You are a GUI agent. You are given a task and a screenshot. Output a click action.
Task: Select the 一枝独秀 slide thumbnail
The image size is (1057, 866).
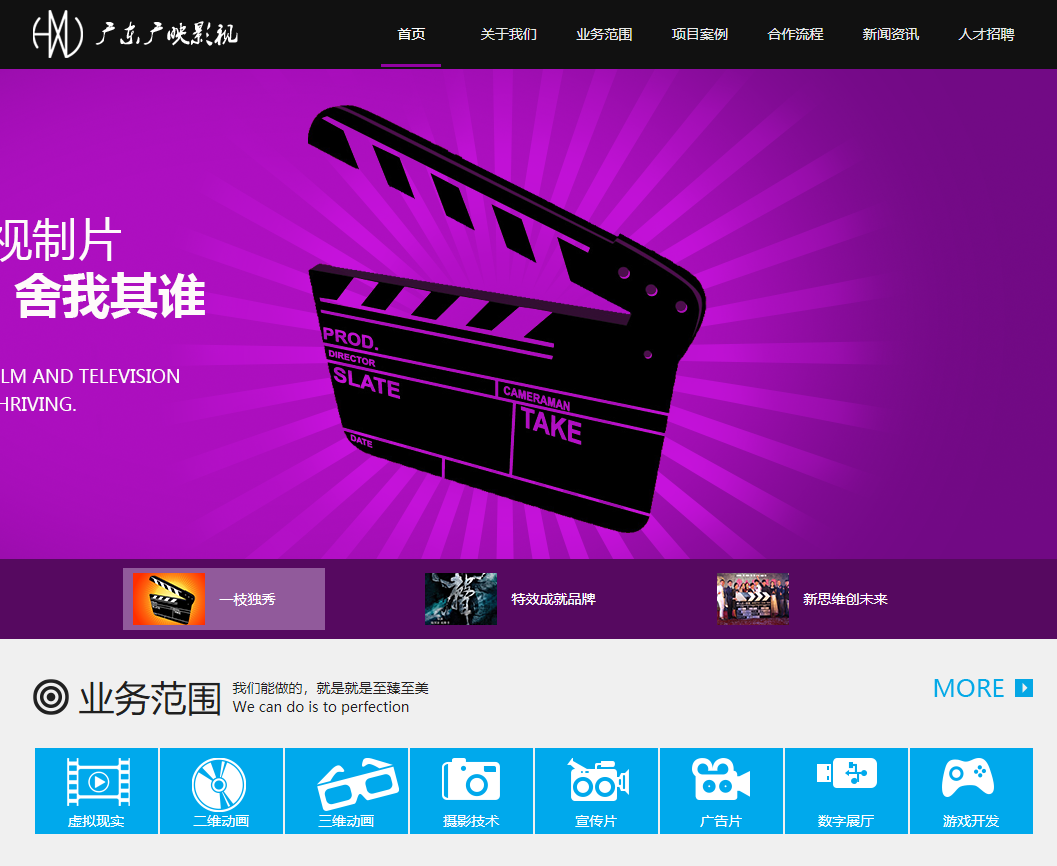point(224,599)
